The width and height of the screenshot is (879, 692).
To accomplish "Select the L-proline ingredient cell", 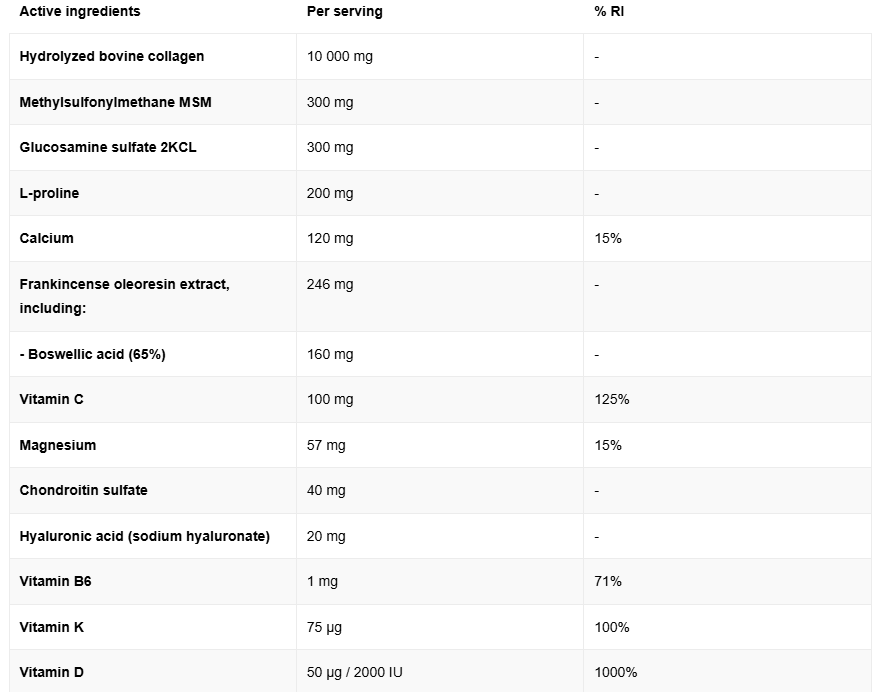I will tap(49, 193).
